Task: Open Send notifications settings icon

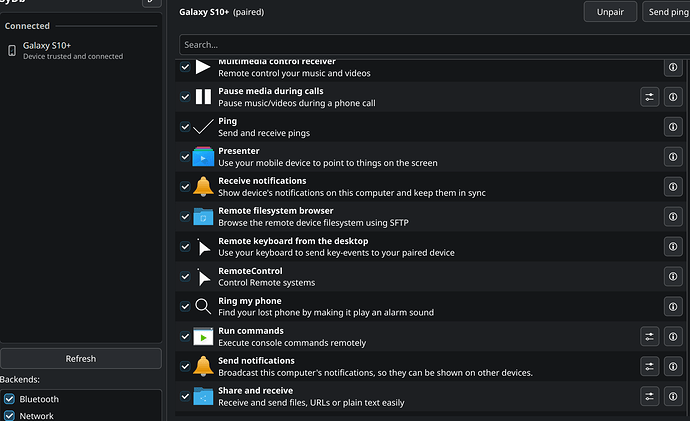Action: pyautogui.click(x=650, y=366)
